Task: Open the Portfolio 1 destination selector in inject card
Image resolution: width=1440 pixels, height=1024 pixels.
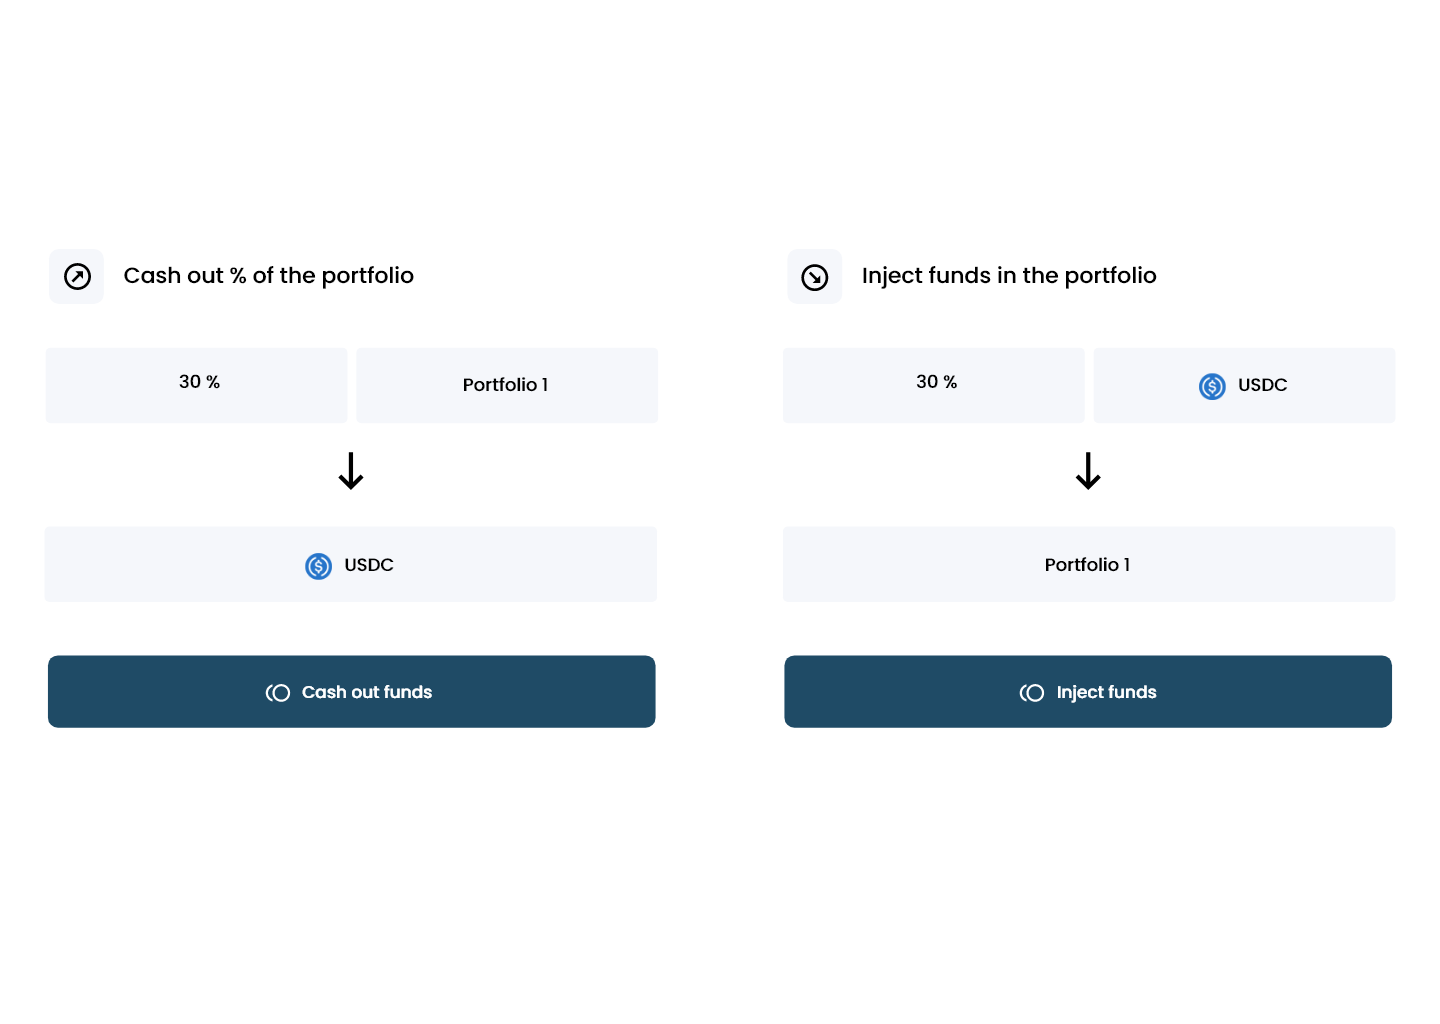Action: tap(1088, 564)
